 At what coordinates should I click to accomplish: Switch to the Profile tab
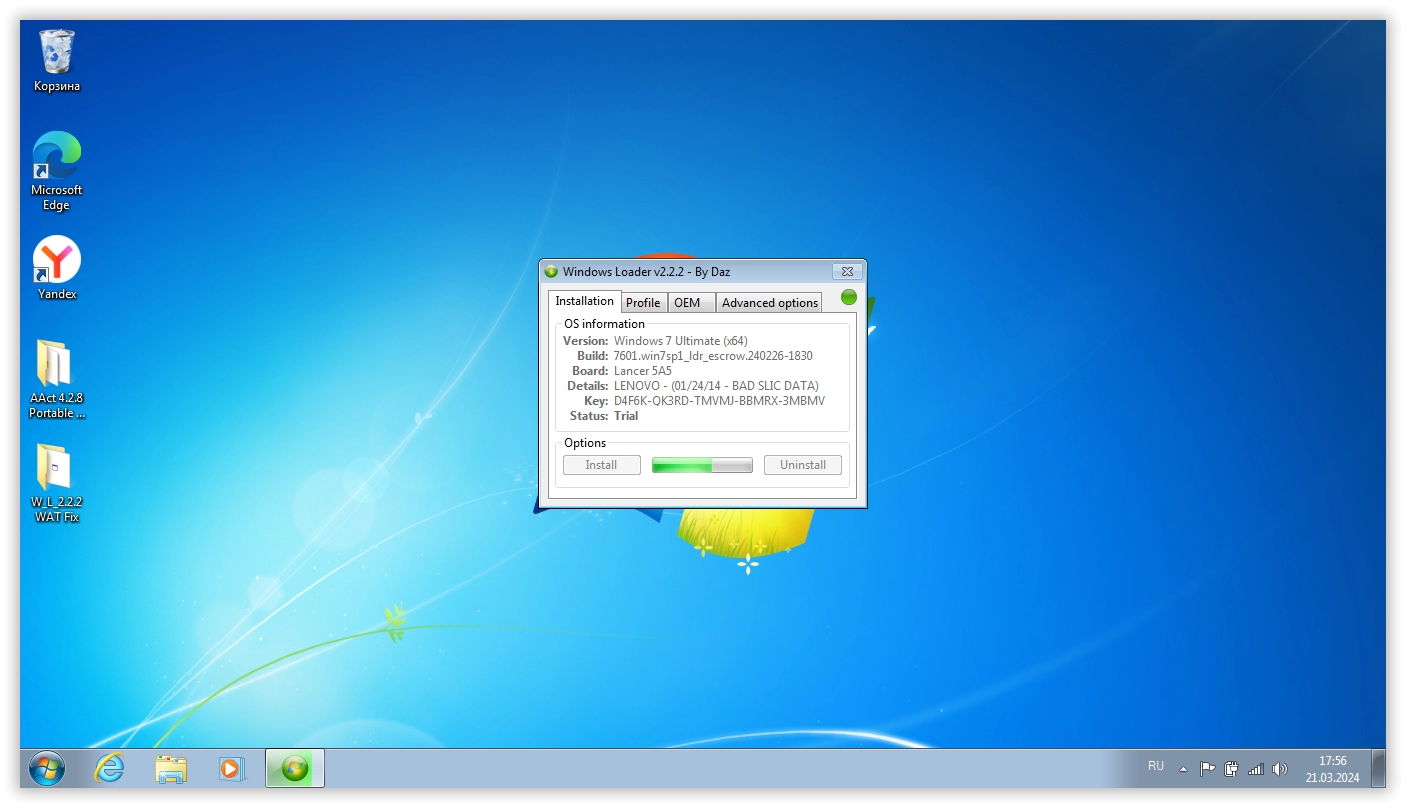[643, 303]
